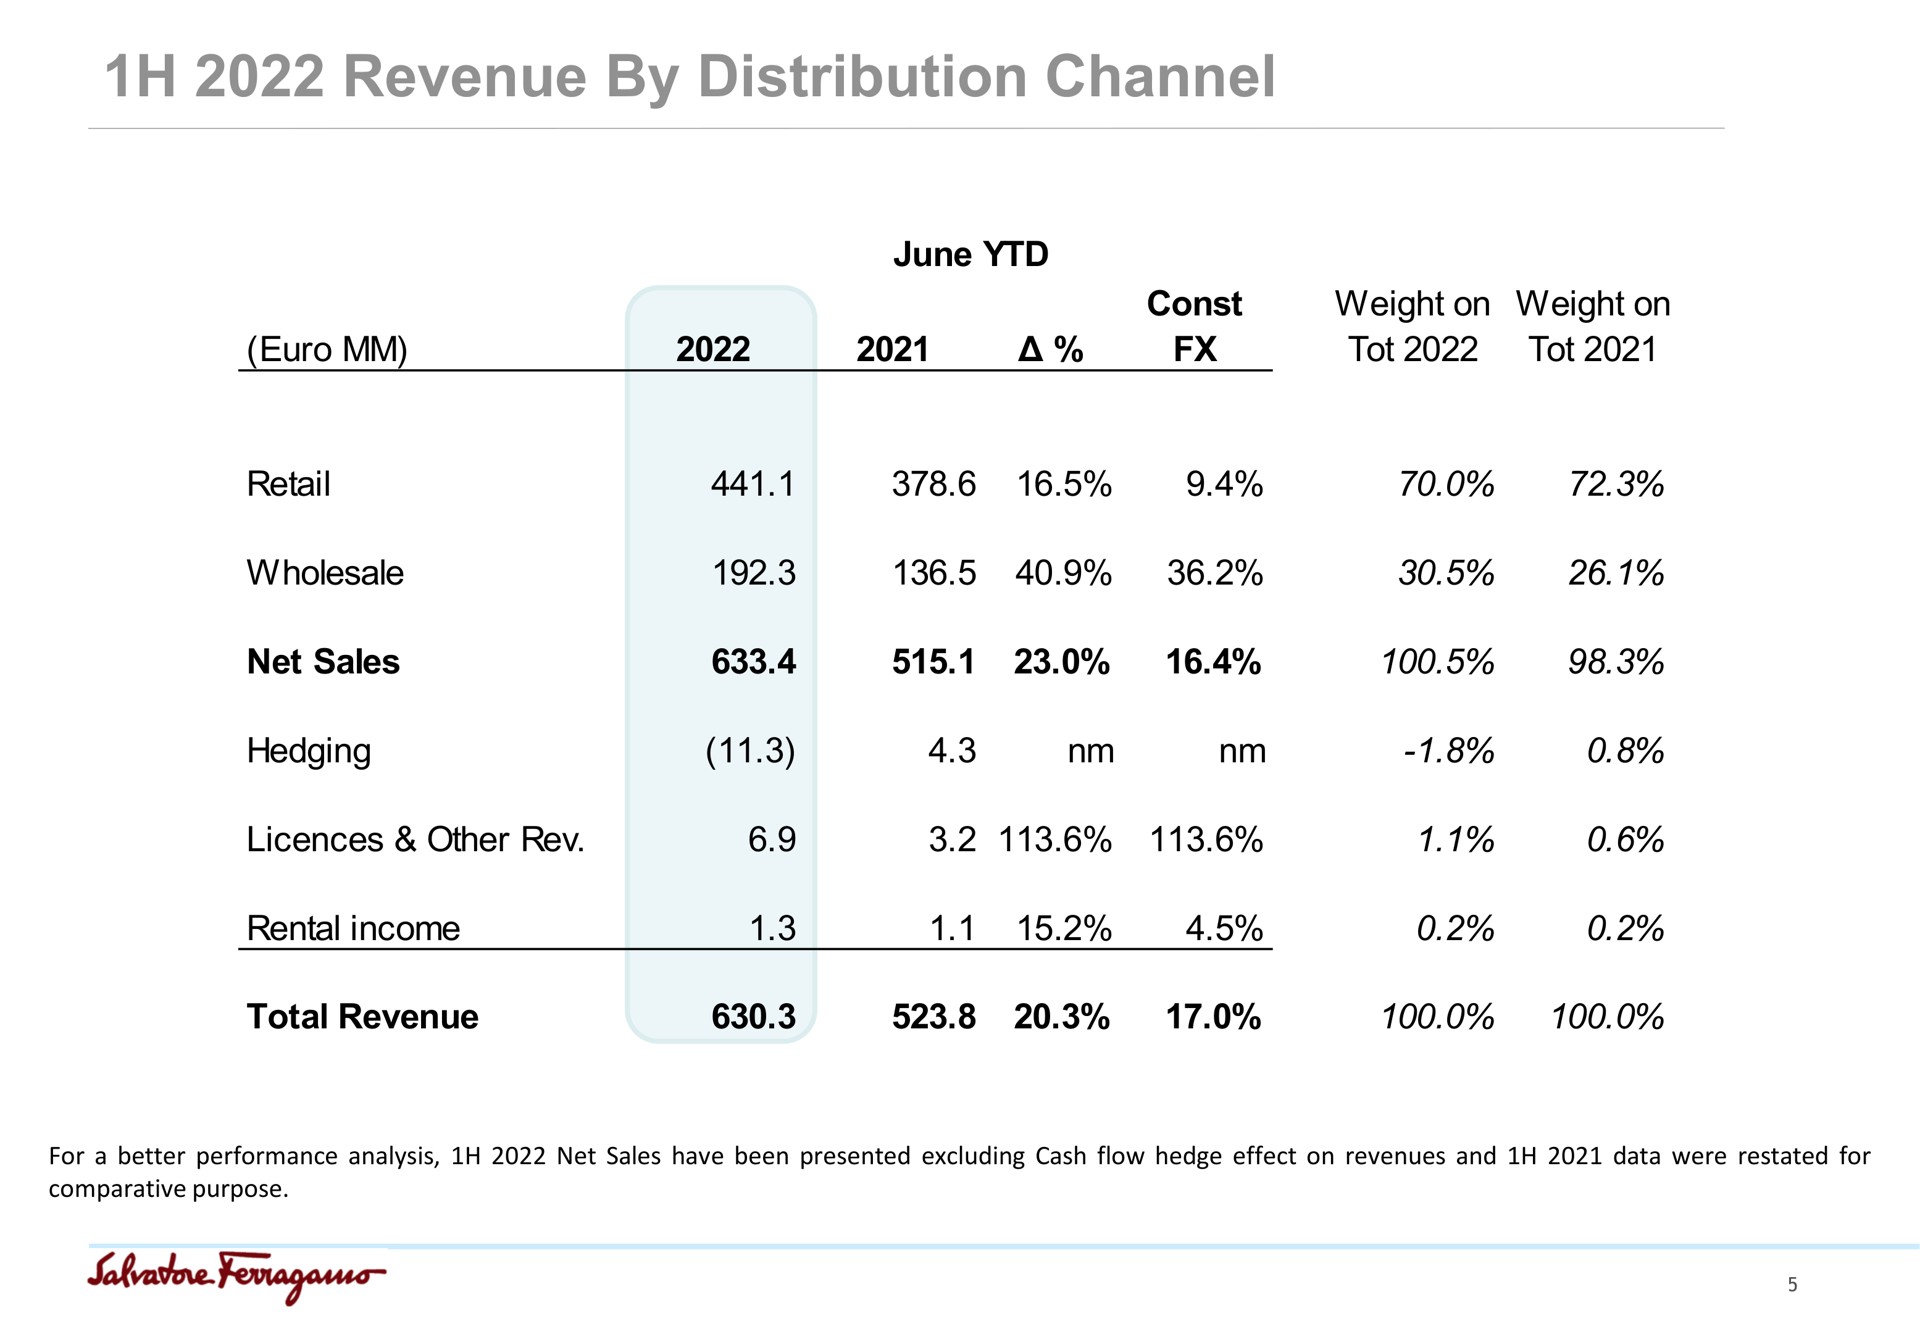Click the 'June YTD' header

tap(970, 254)
